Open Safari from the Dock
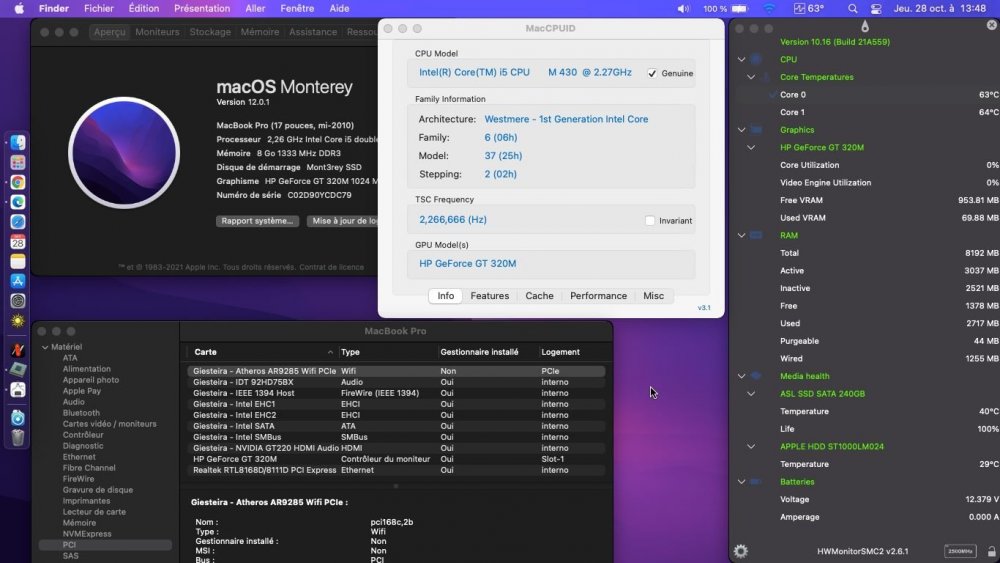 tap(18, 222)
